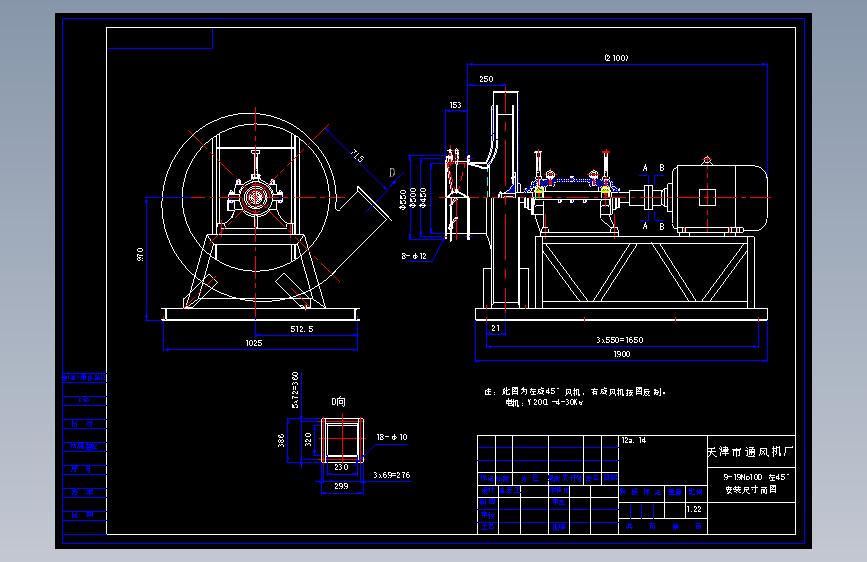
Task: Select the 12a. 14 text in title block
Action: [634, 440]
